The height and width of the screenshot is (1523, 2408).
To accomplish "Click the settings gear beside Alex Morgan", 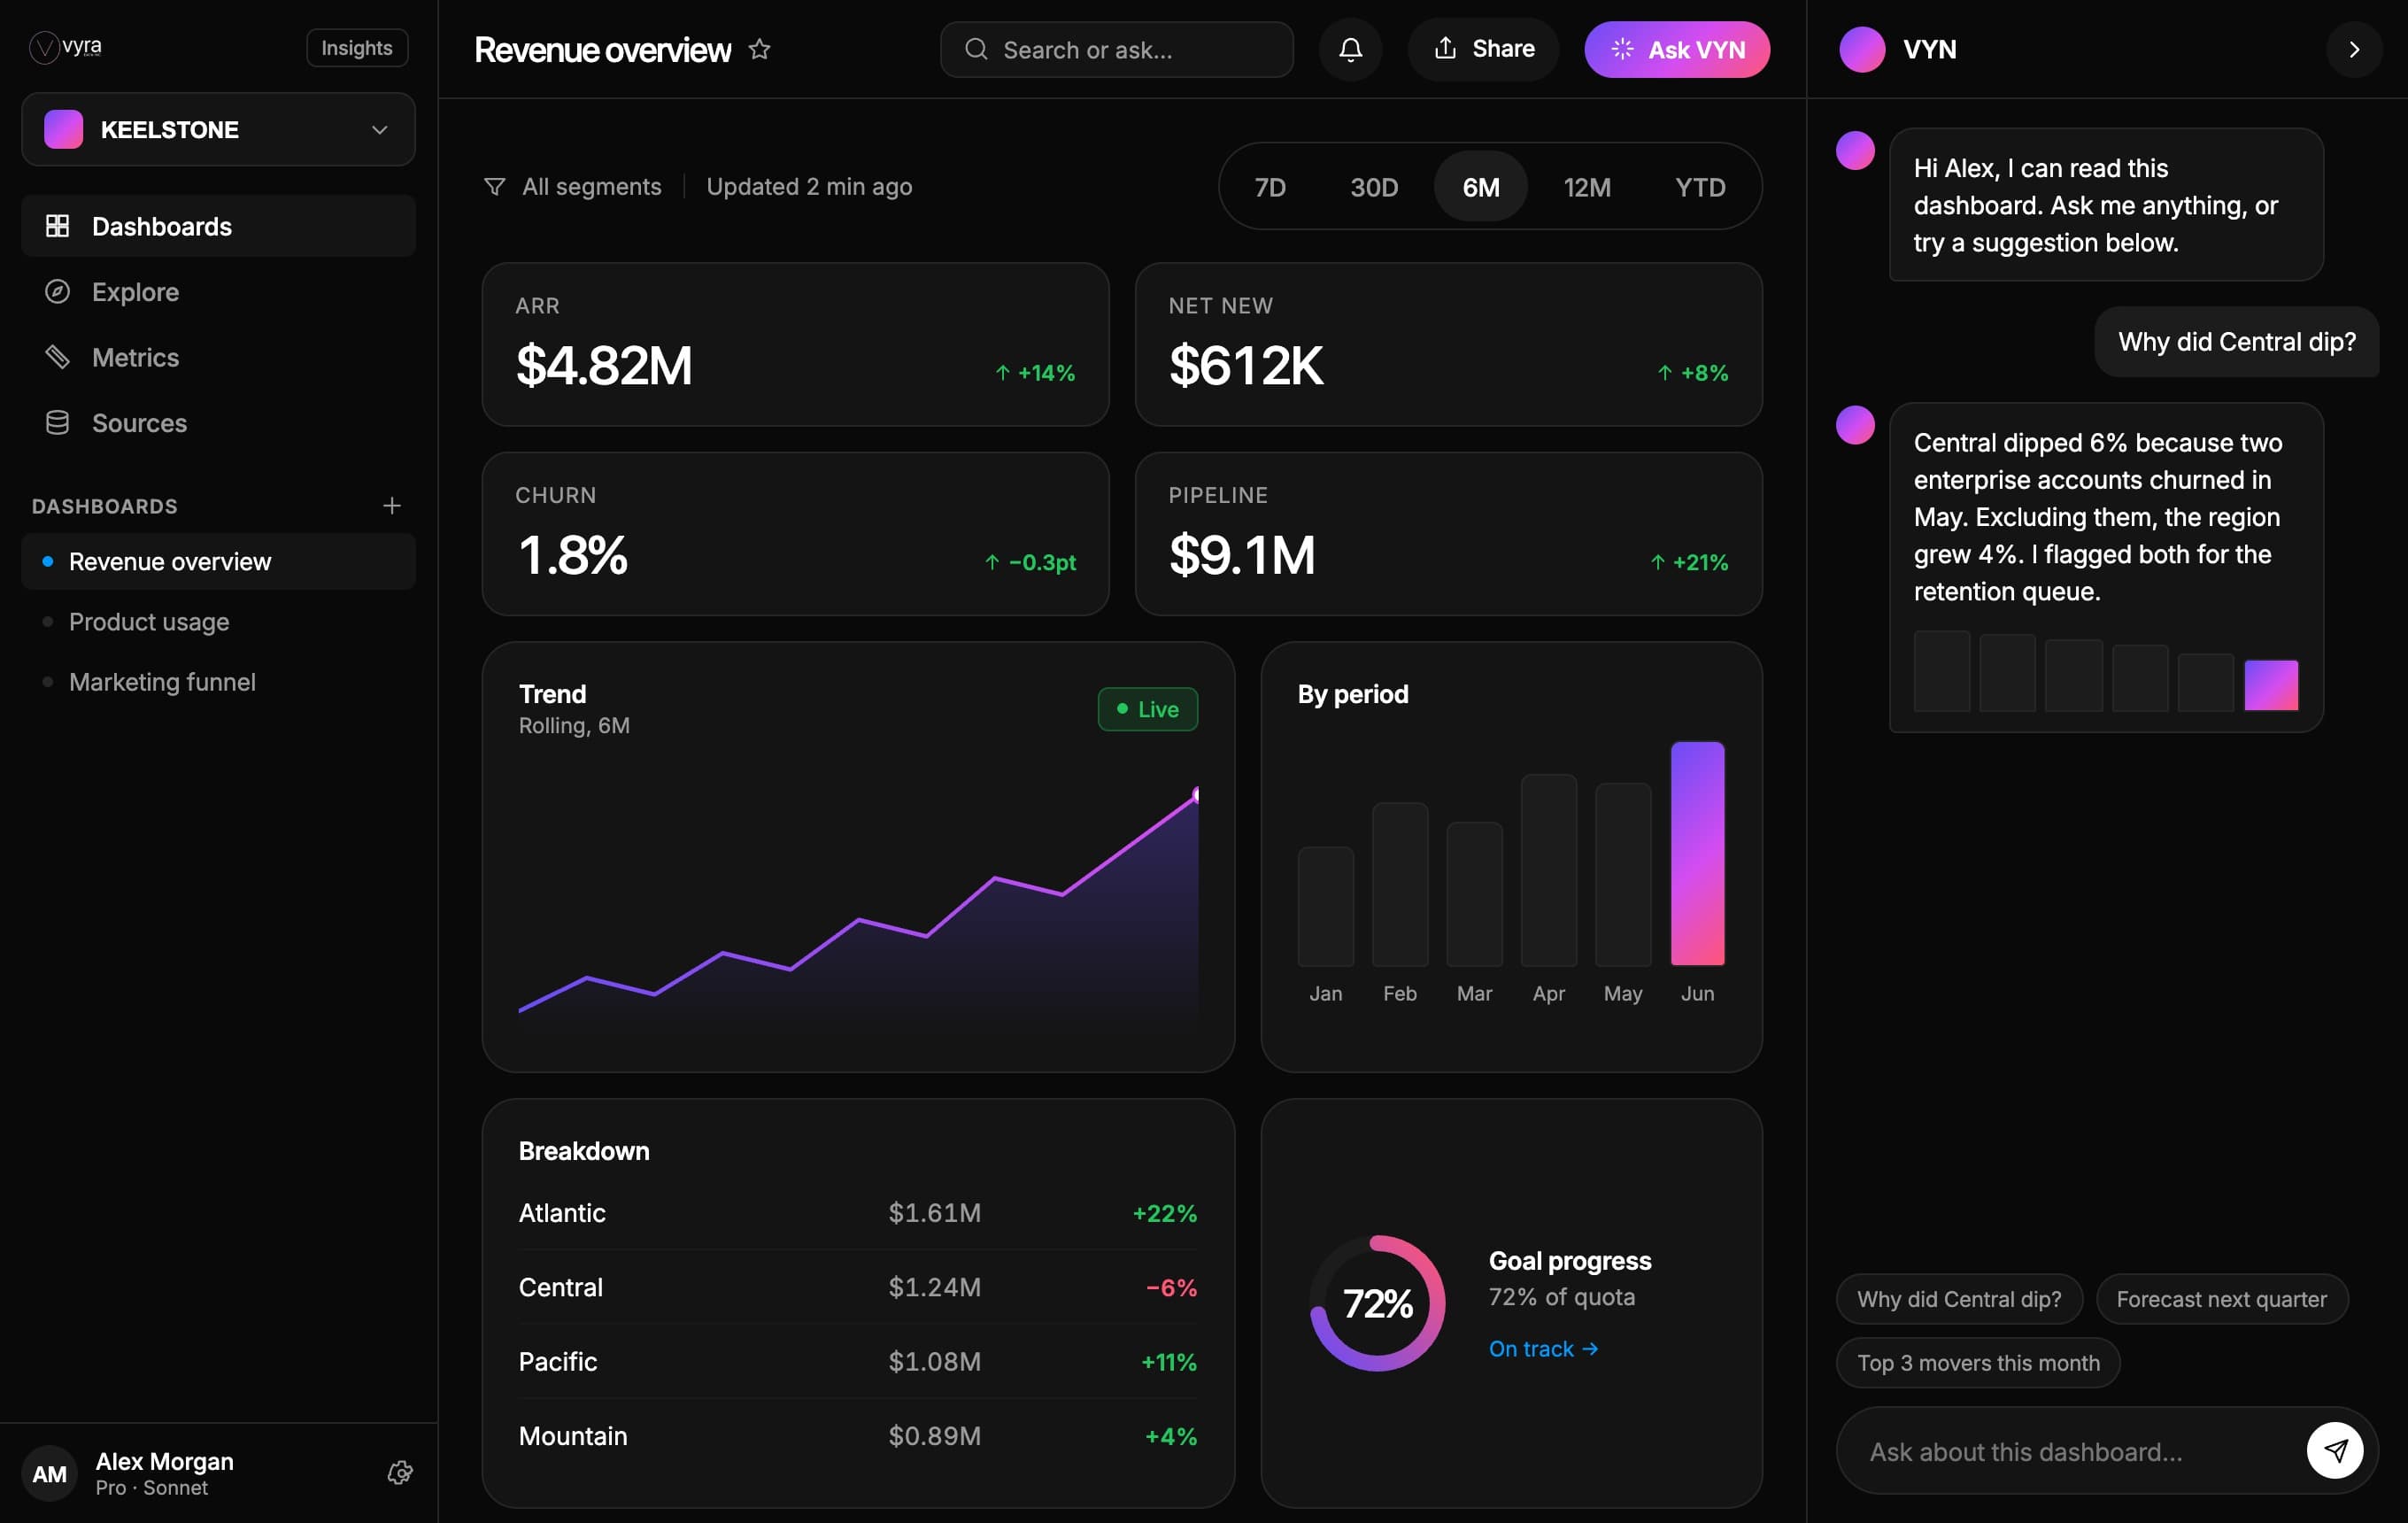I will point(400,1473).
